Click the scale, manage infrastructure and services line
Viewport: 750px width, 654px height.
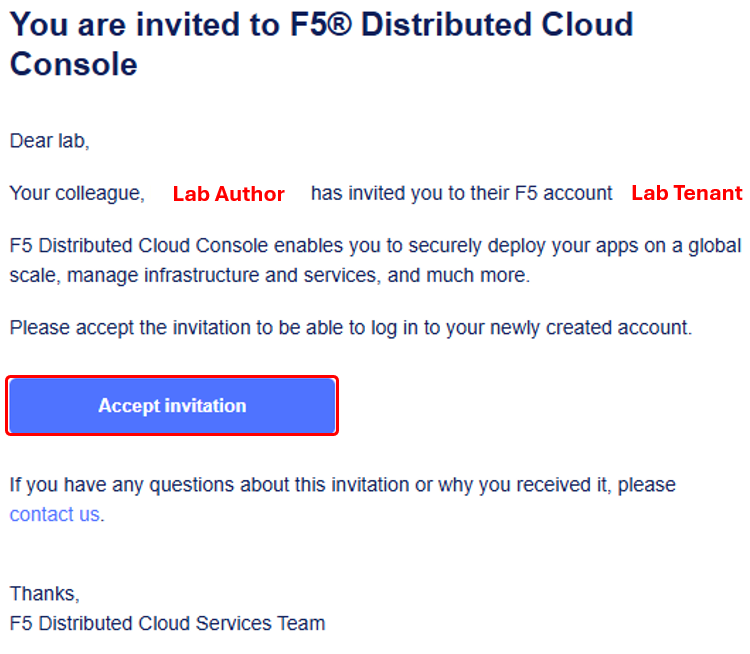270,276
